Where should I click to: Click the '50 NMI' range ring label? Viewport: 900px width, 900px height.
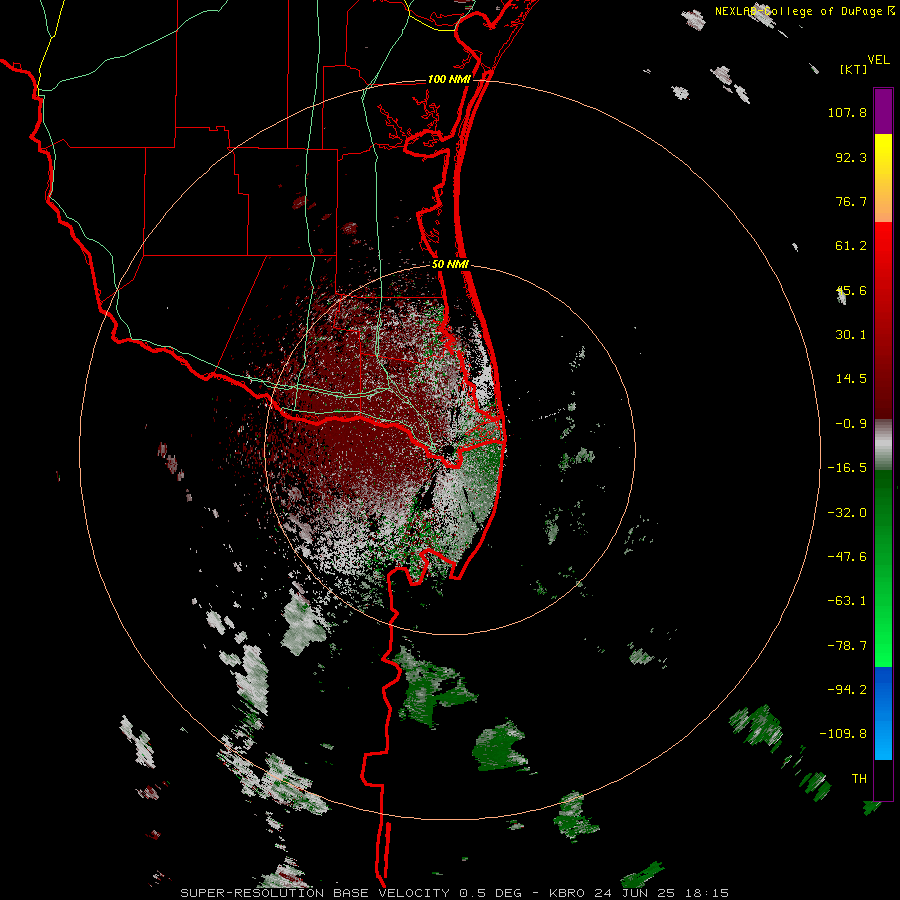pos(450,264)
